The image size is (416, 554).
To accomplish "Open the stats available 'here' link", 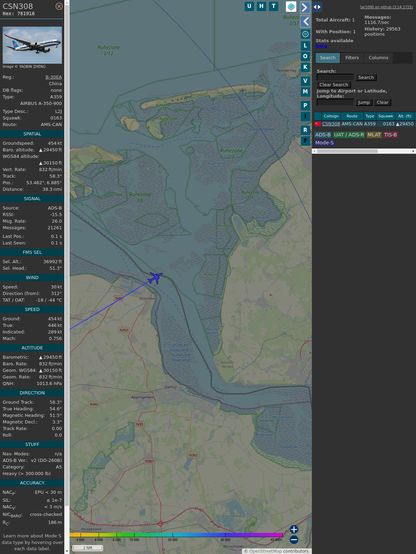I will coord(321,46).
